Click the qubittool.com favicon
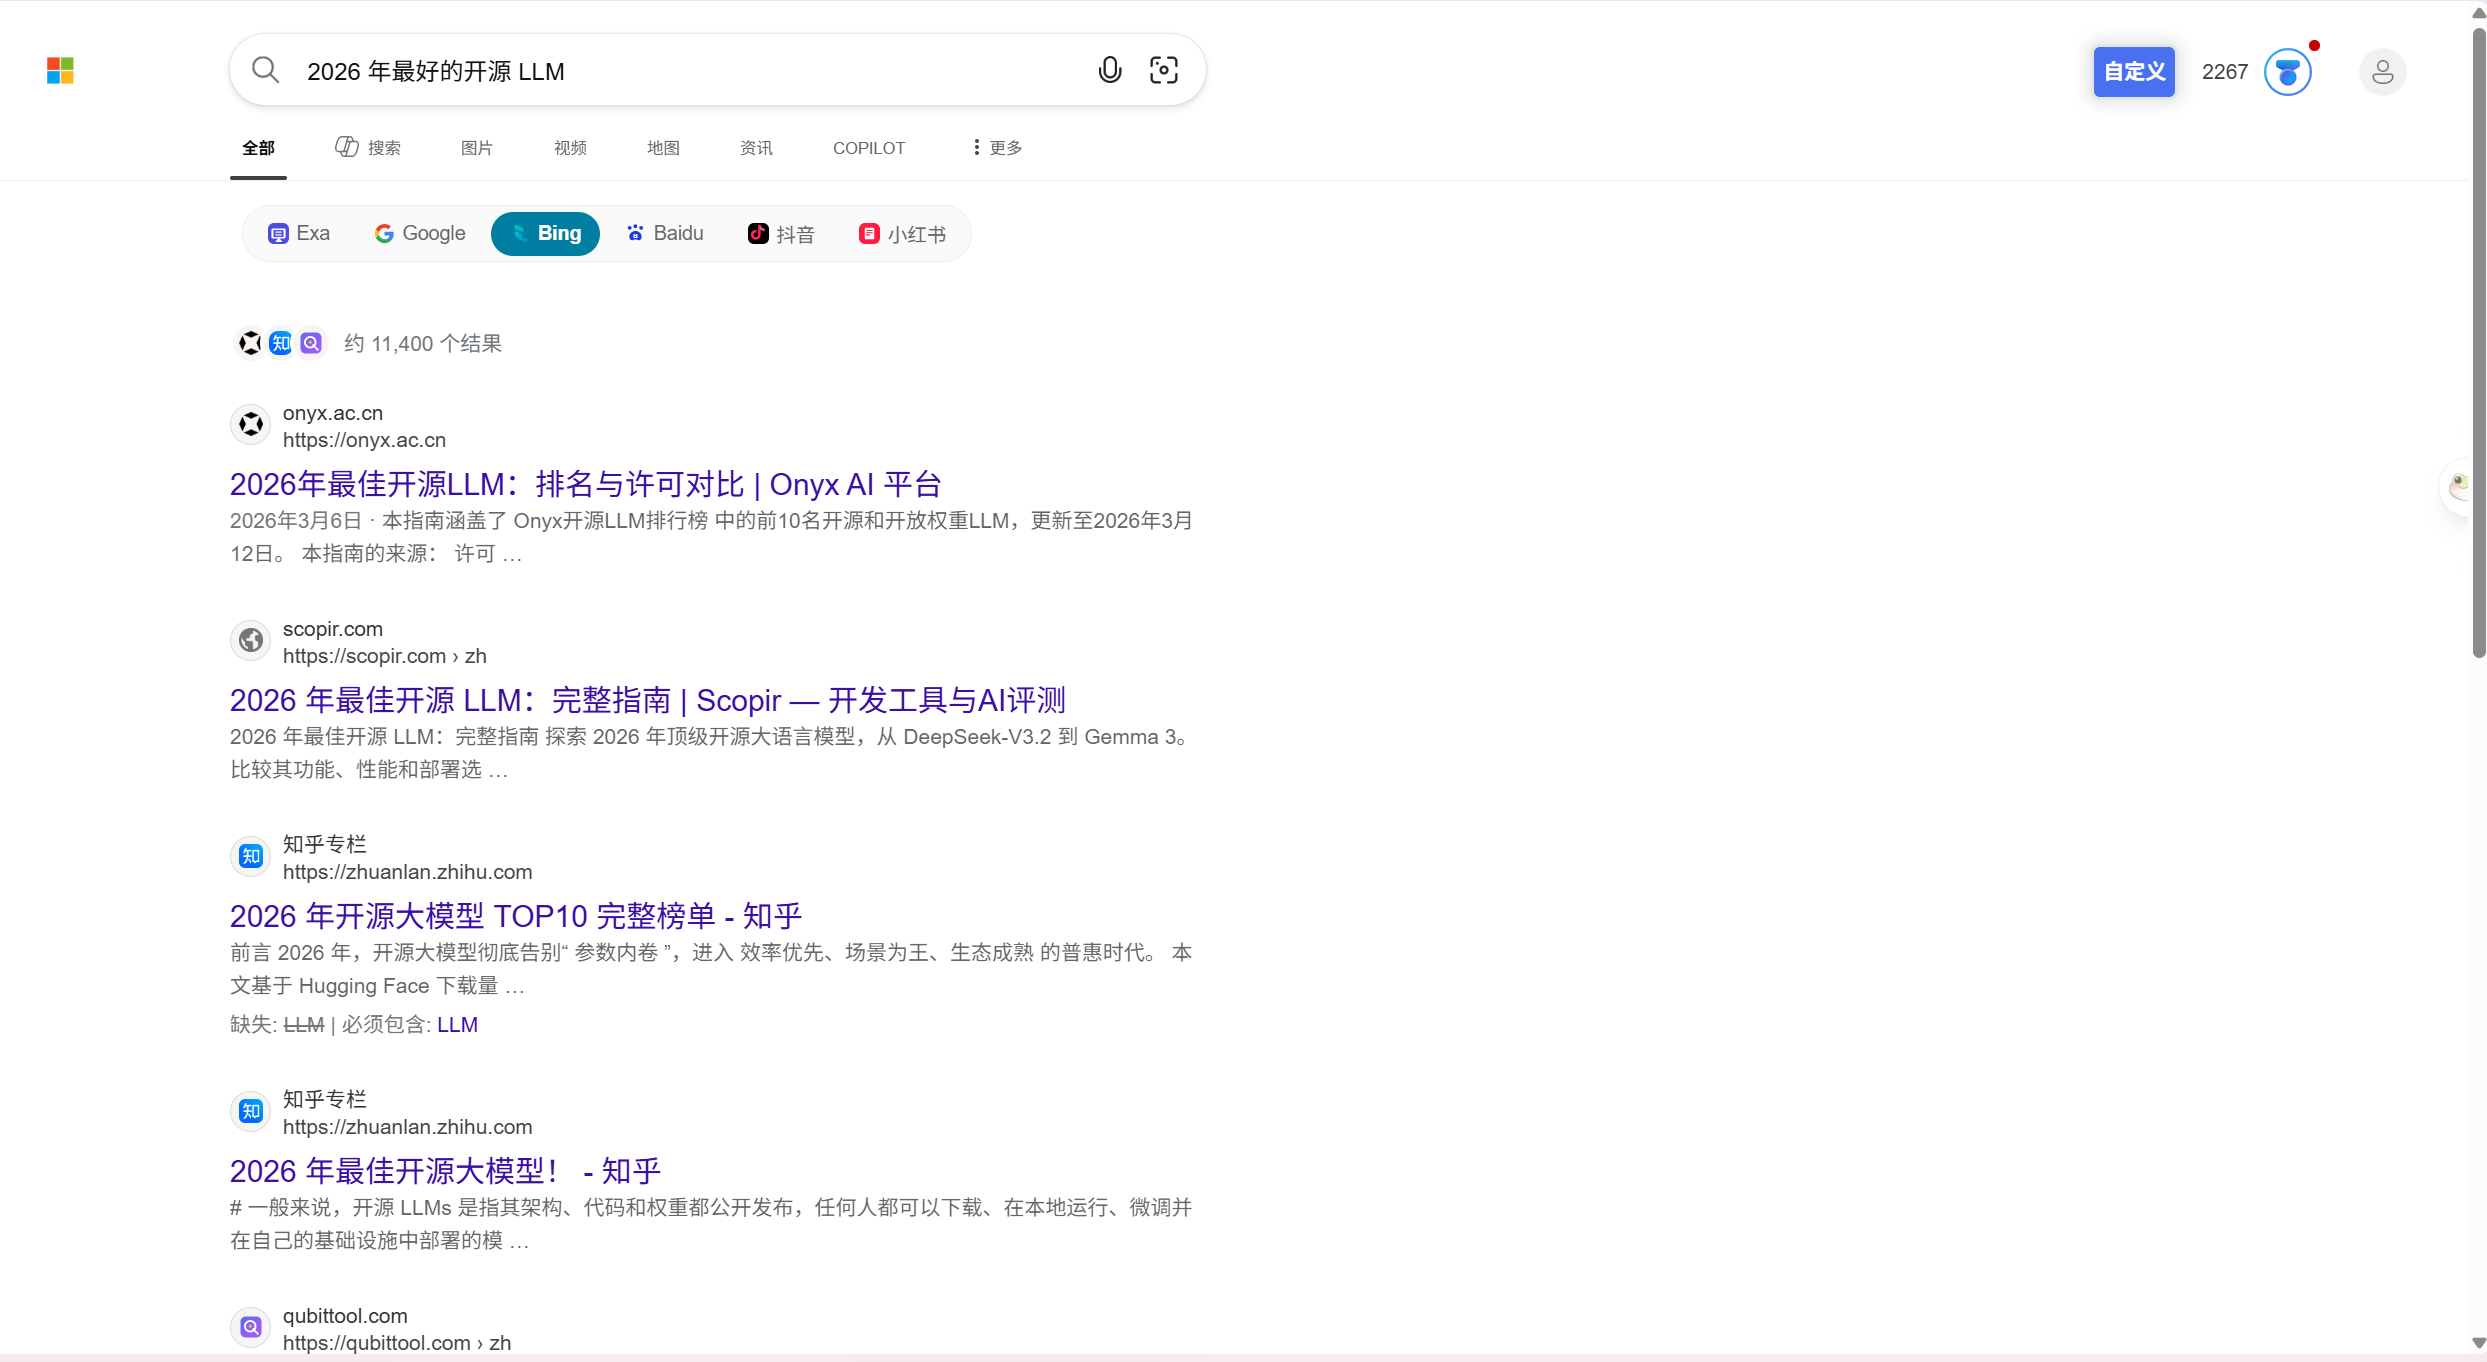The width and height of the screenshot is (2487, 1362). coord(250,1328)
